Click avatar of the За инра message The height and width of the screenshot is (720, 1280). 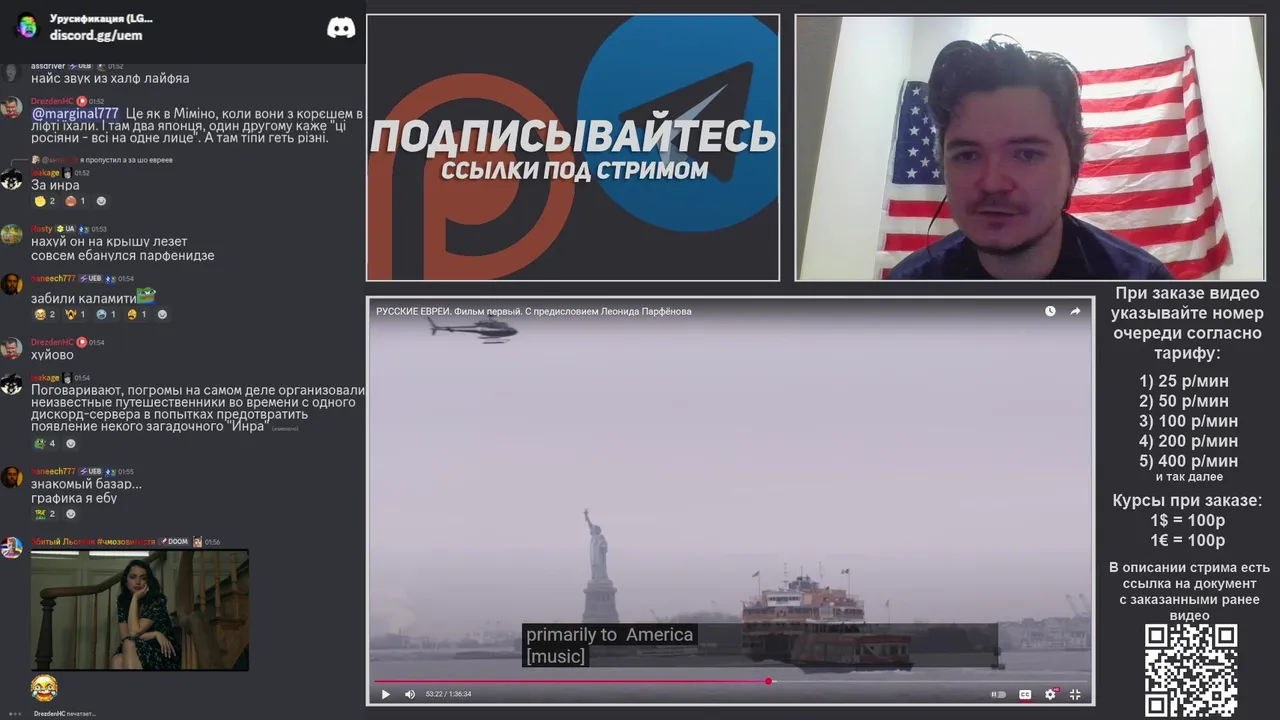point(11,179)
